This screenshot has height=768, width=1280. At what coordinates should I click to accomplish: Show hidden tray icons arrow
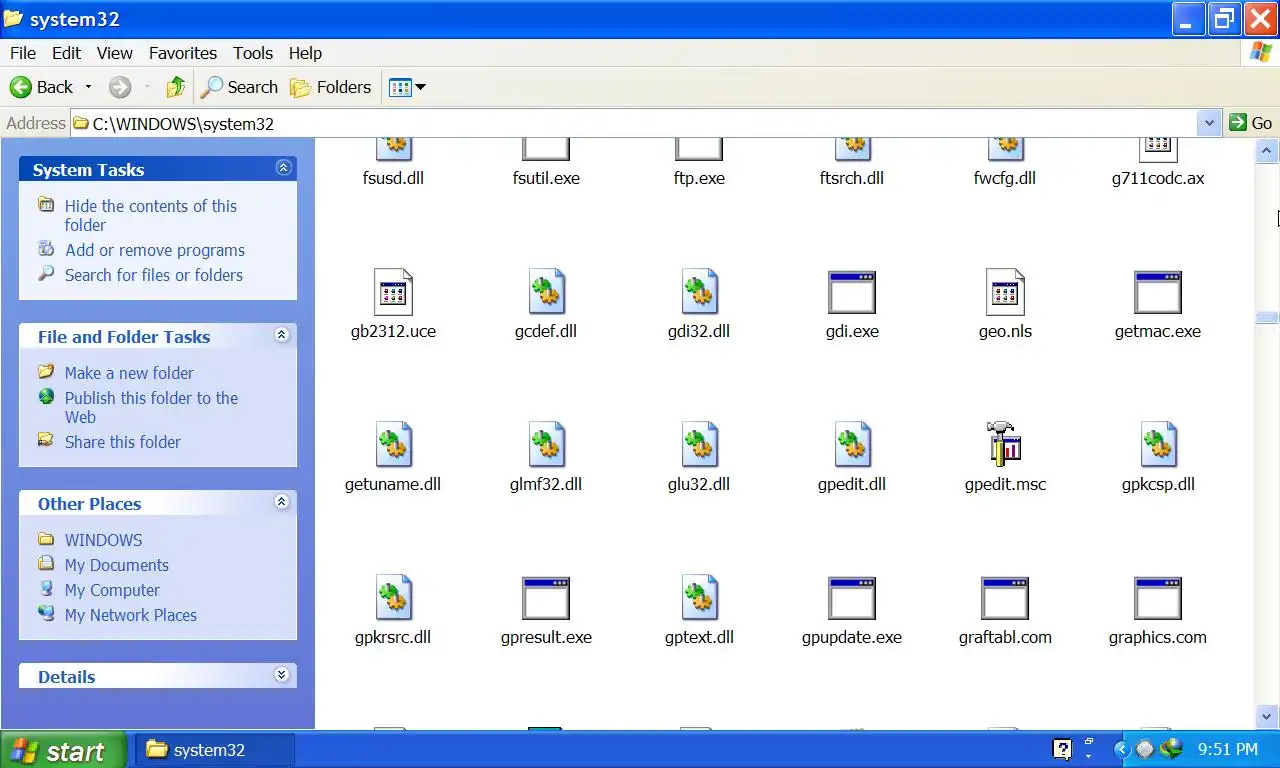[x=1121, y=749]
